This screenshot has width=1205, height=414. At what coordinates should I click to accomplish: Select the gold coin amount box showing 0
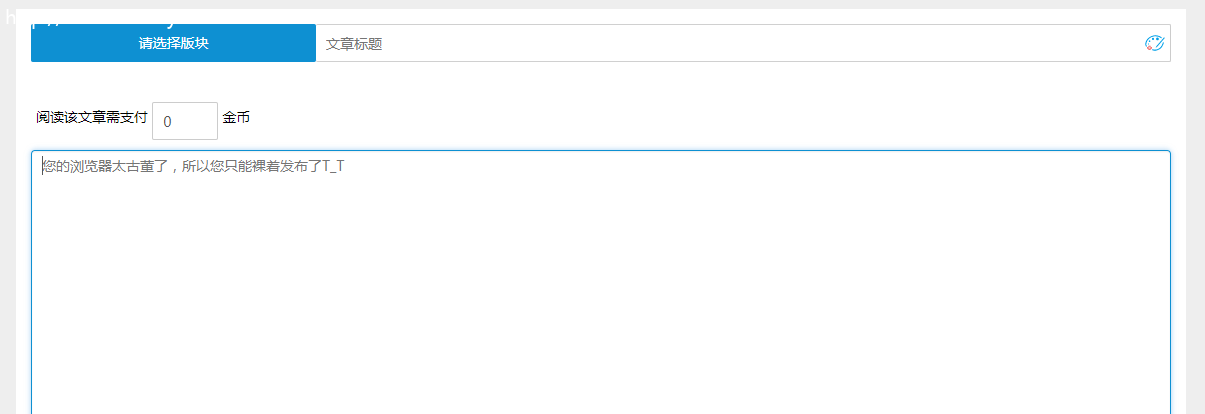coord(185,121)
